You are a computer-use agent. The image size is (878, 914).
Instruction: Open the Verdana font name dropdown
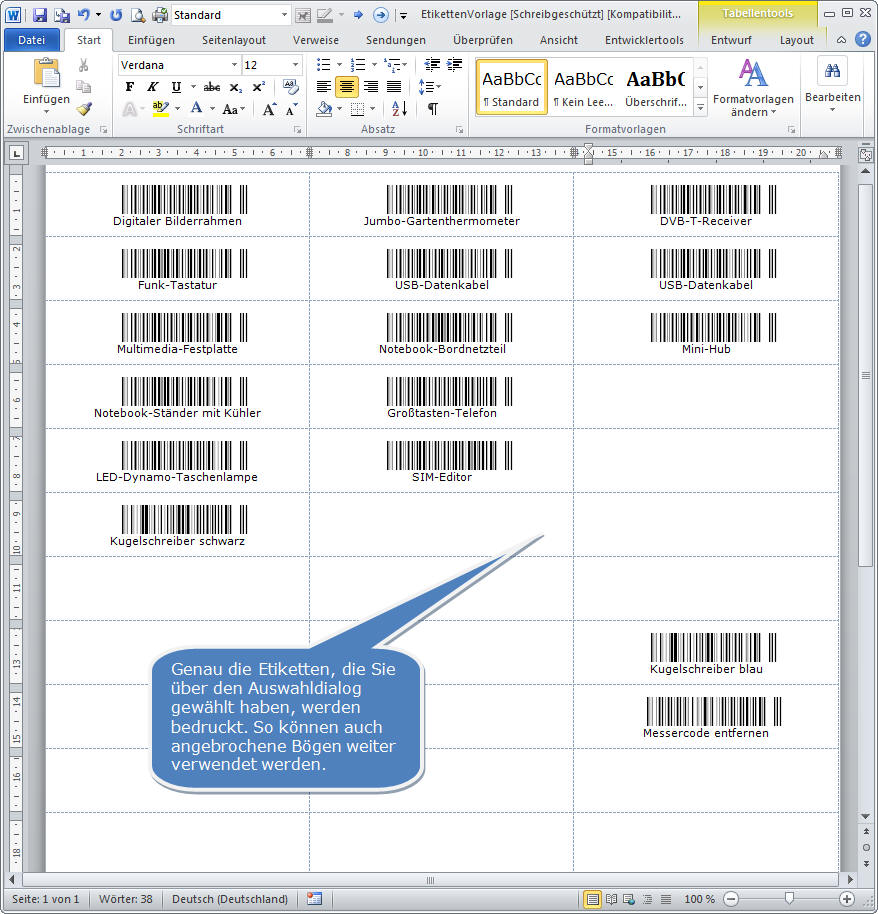234,65
